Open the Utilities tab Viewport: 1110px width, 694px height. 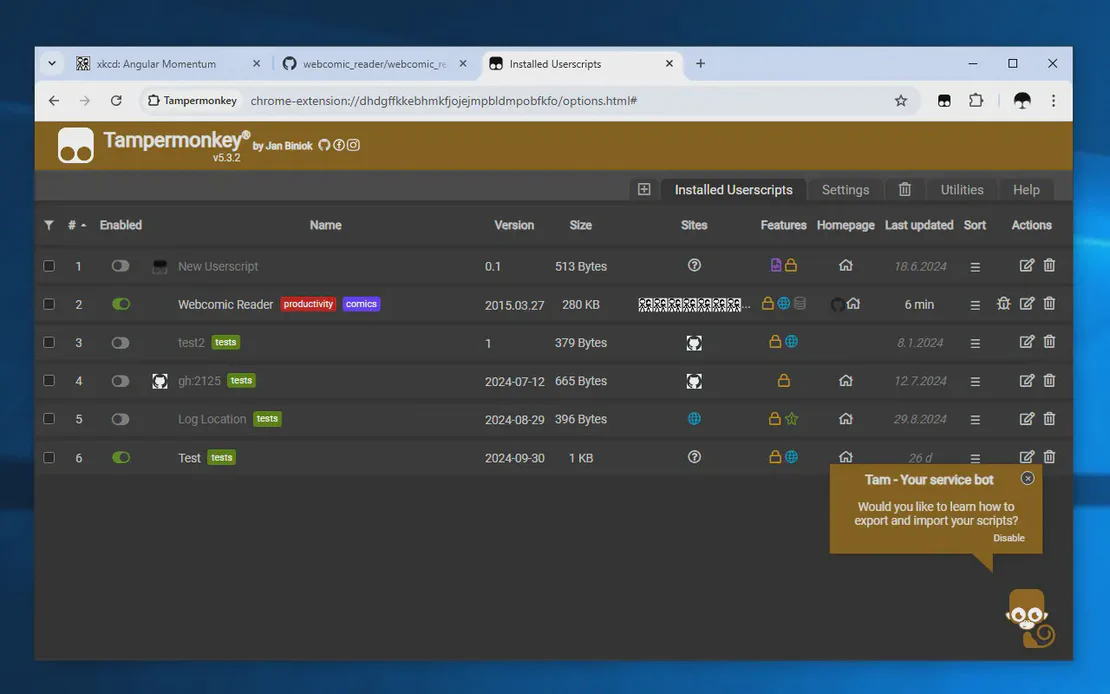961,190
